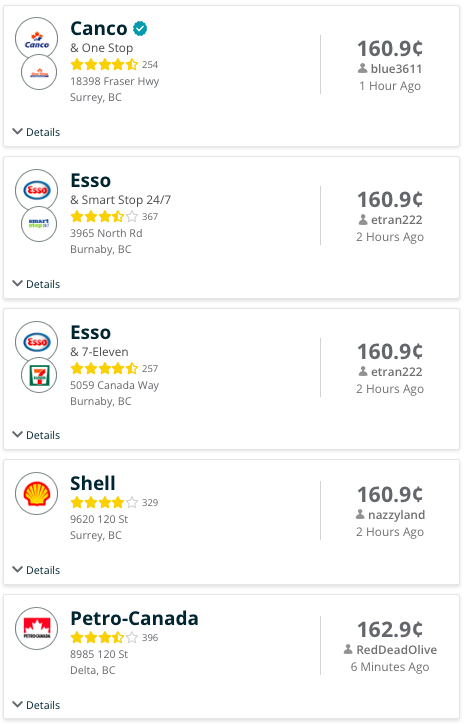This screenshot has height=724, width=464.
Task: Expand Details for the Canco station
Action: 36,132
